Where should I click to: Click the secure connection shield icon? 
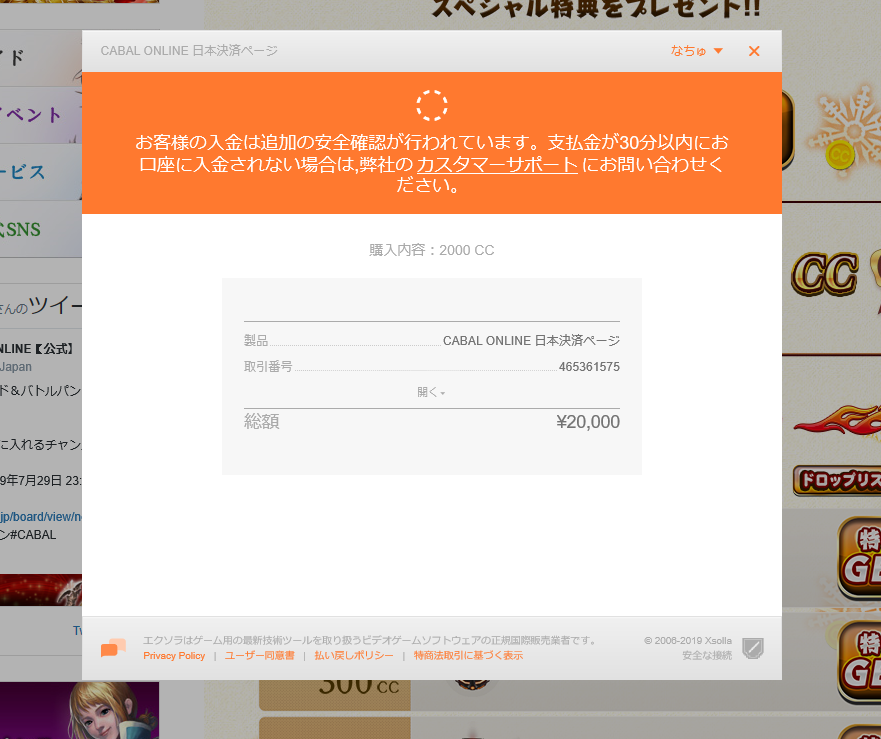click(753, 648)
